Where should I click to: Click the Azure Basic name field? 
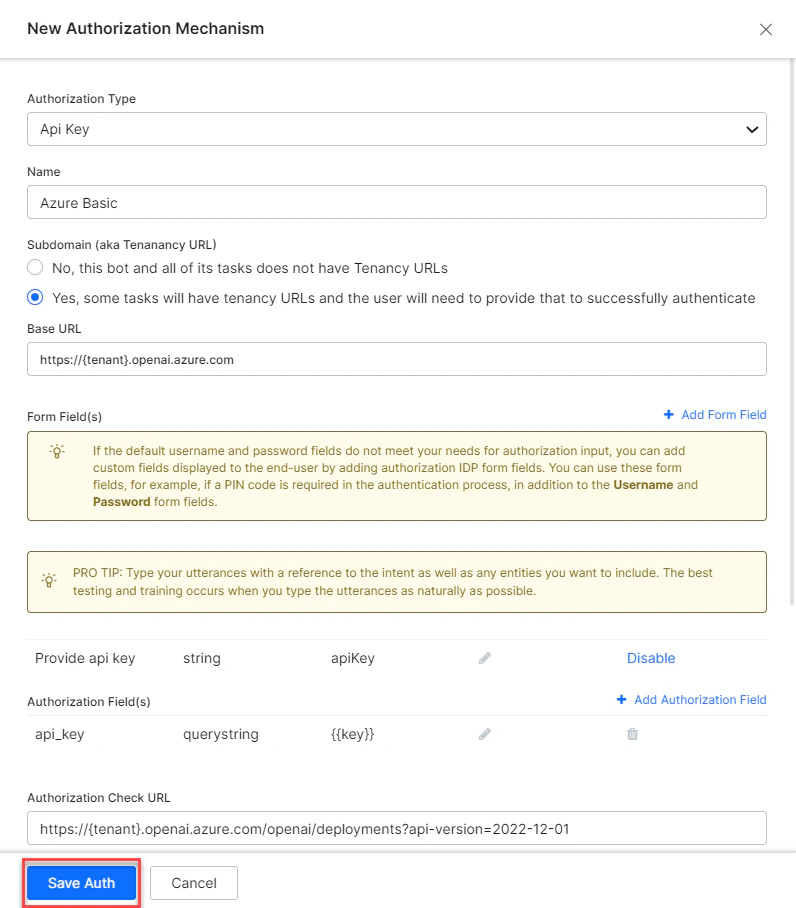(x=396, y=202)
